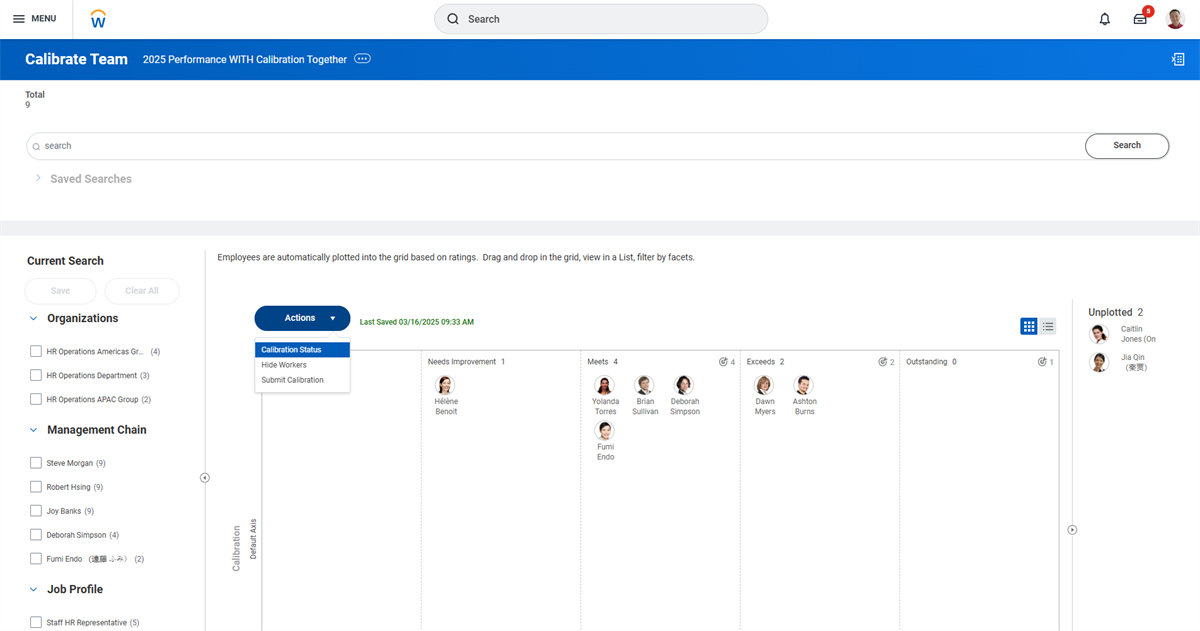Viewport: 1200px width, 631px height.
Task: Collapse the Organizations facet group
Action: click(x=34, y=318)
